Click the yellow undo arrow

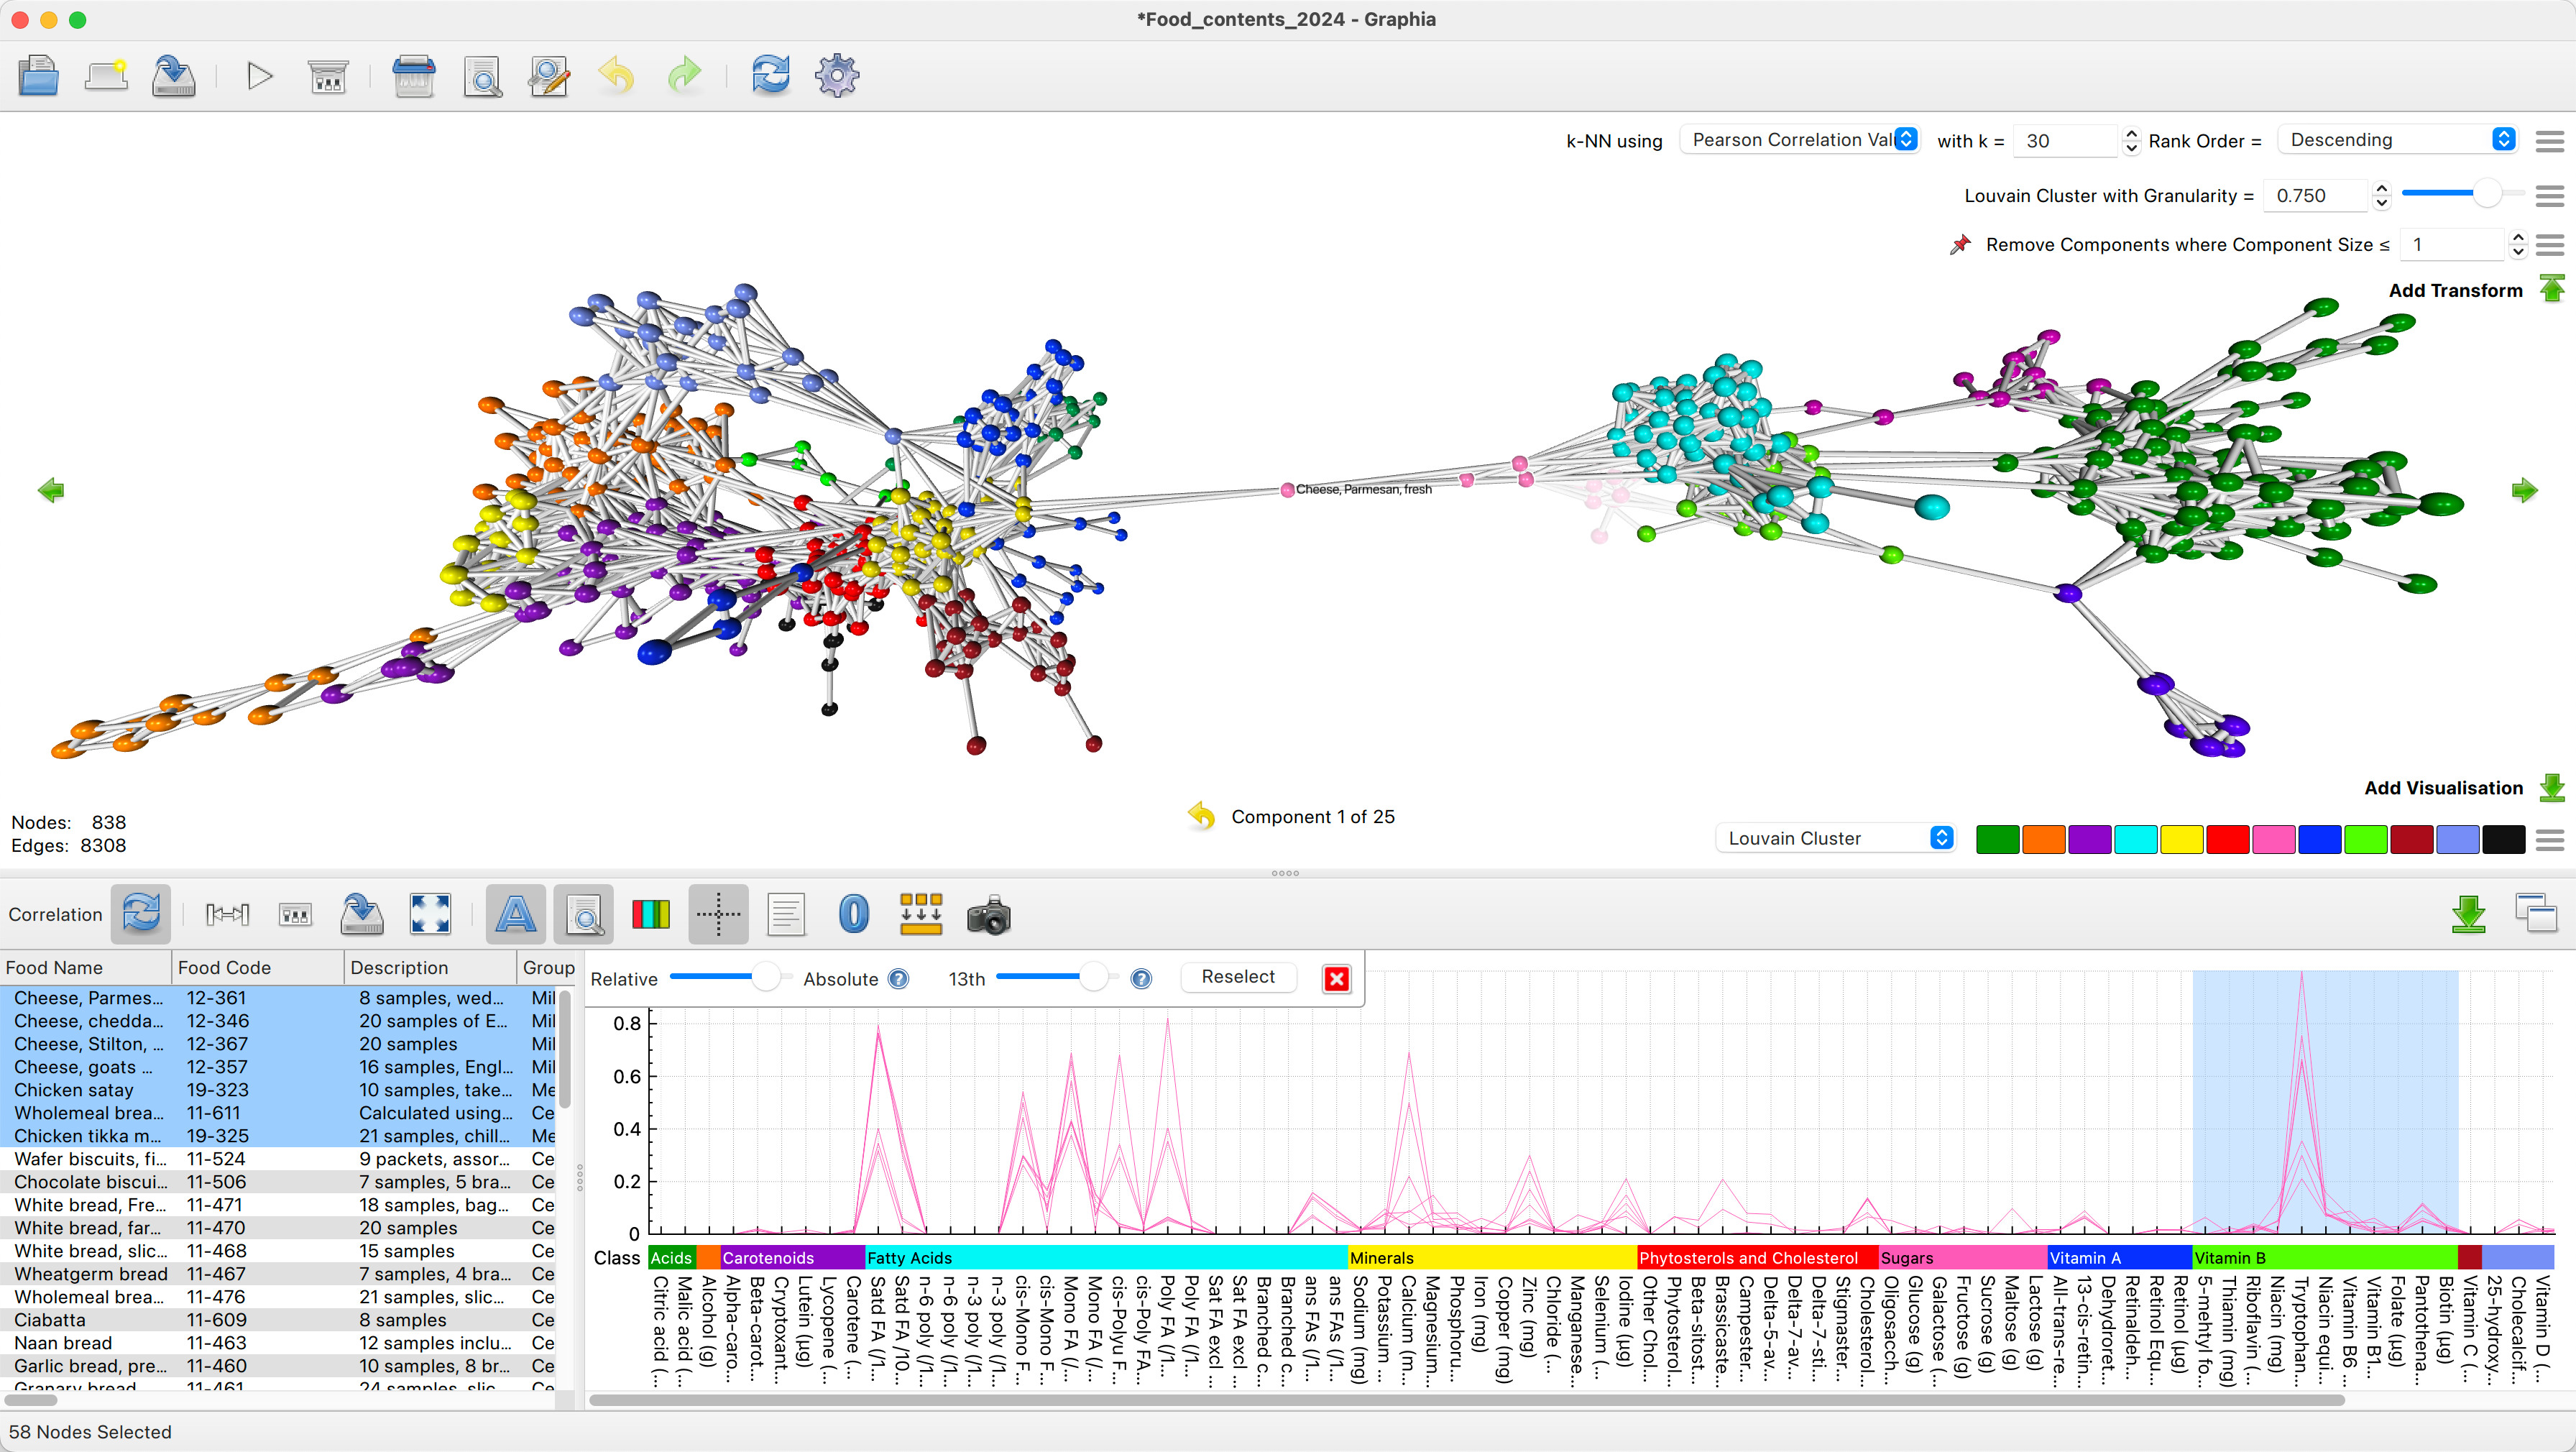(x=616, y=76)
